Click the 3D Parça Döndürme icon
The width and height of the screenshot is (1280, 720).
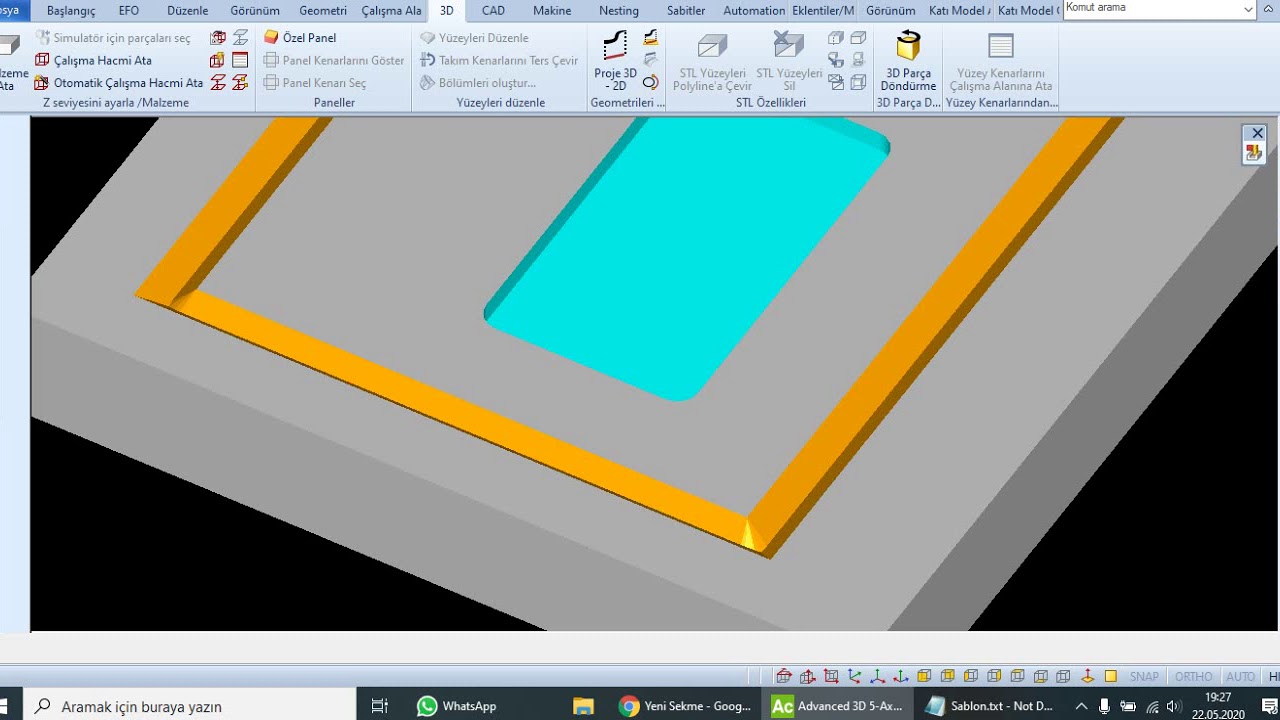[908, 47]
